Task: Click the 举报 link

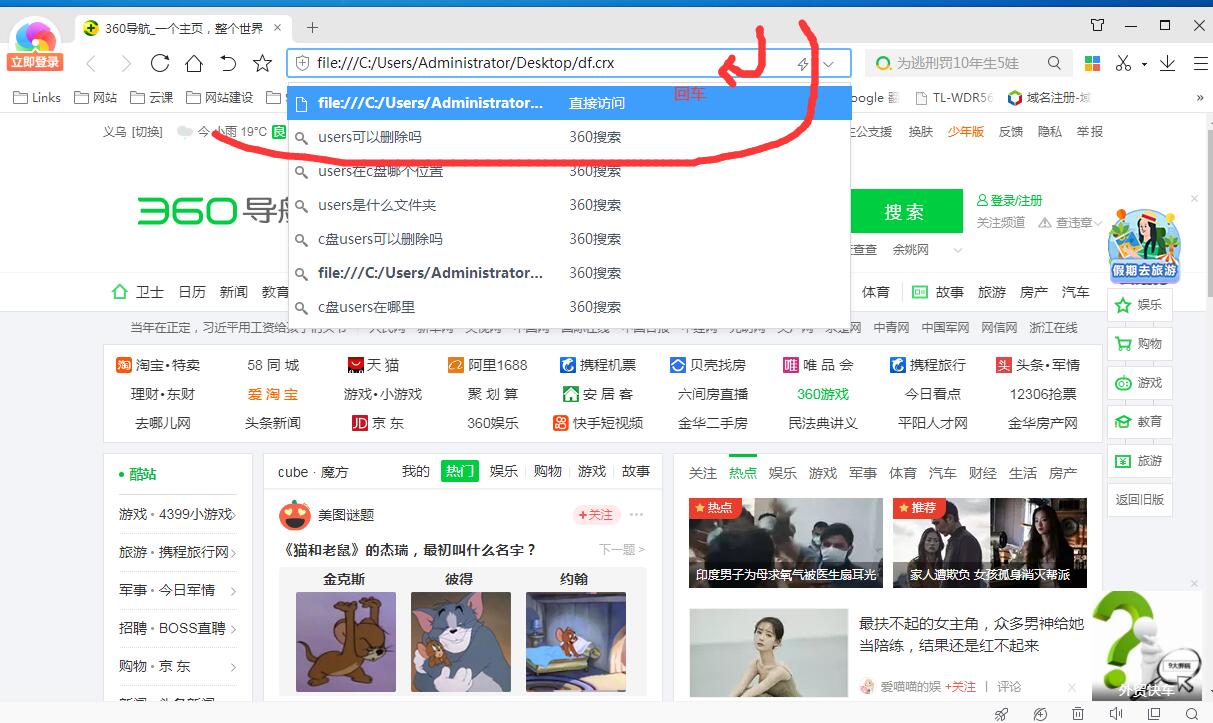Action: pyautogui.click(x=1090, y=131)
